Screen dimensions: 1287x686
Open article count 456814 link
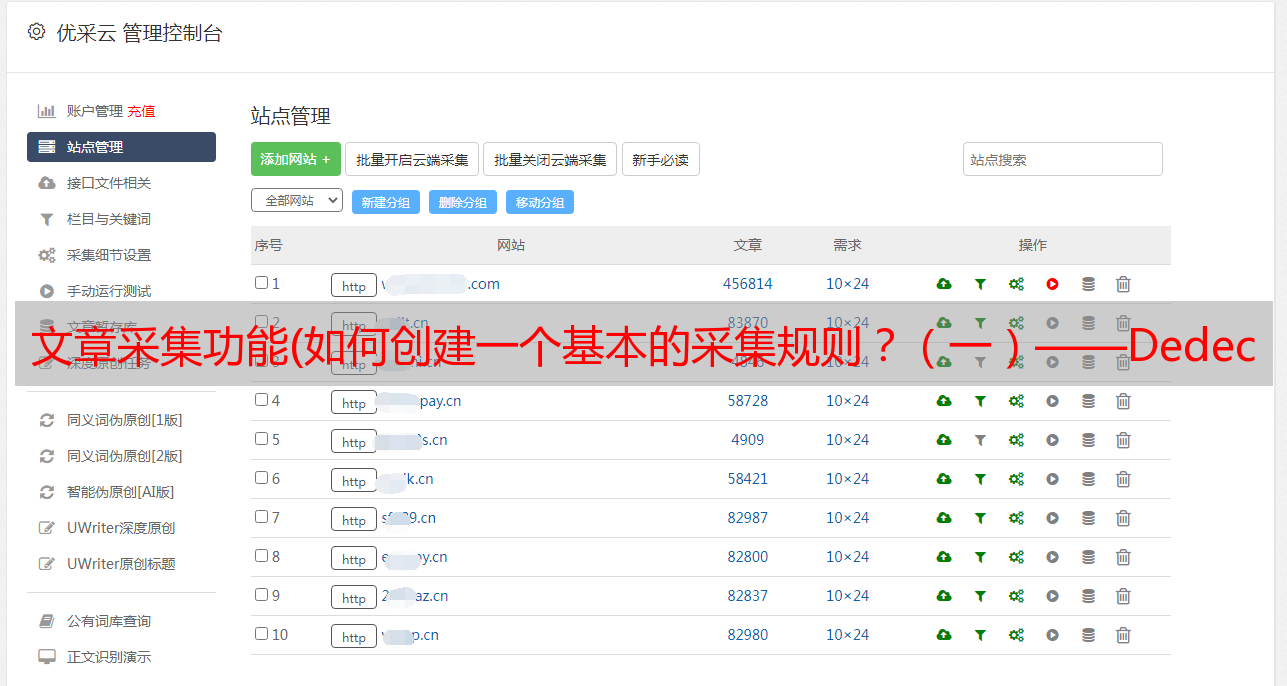pyautogui.click(x=748, y=284)
